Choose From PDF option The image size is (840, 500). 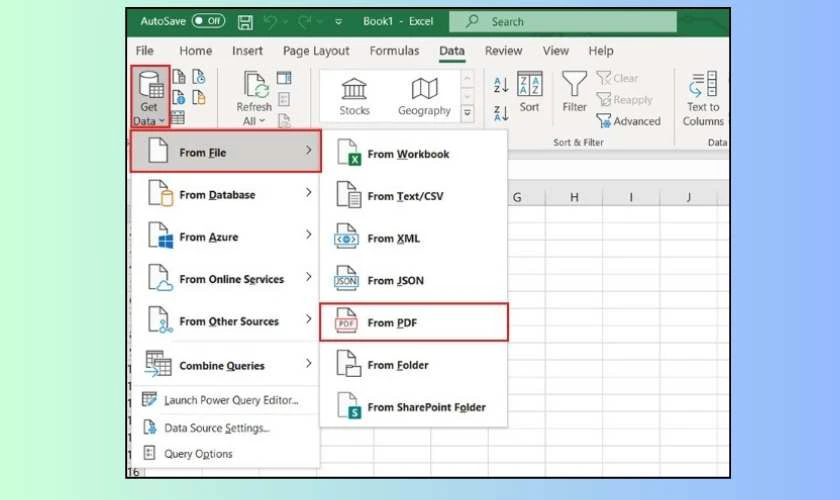414,322
